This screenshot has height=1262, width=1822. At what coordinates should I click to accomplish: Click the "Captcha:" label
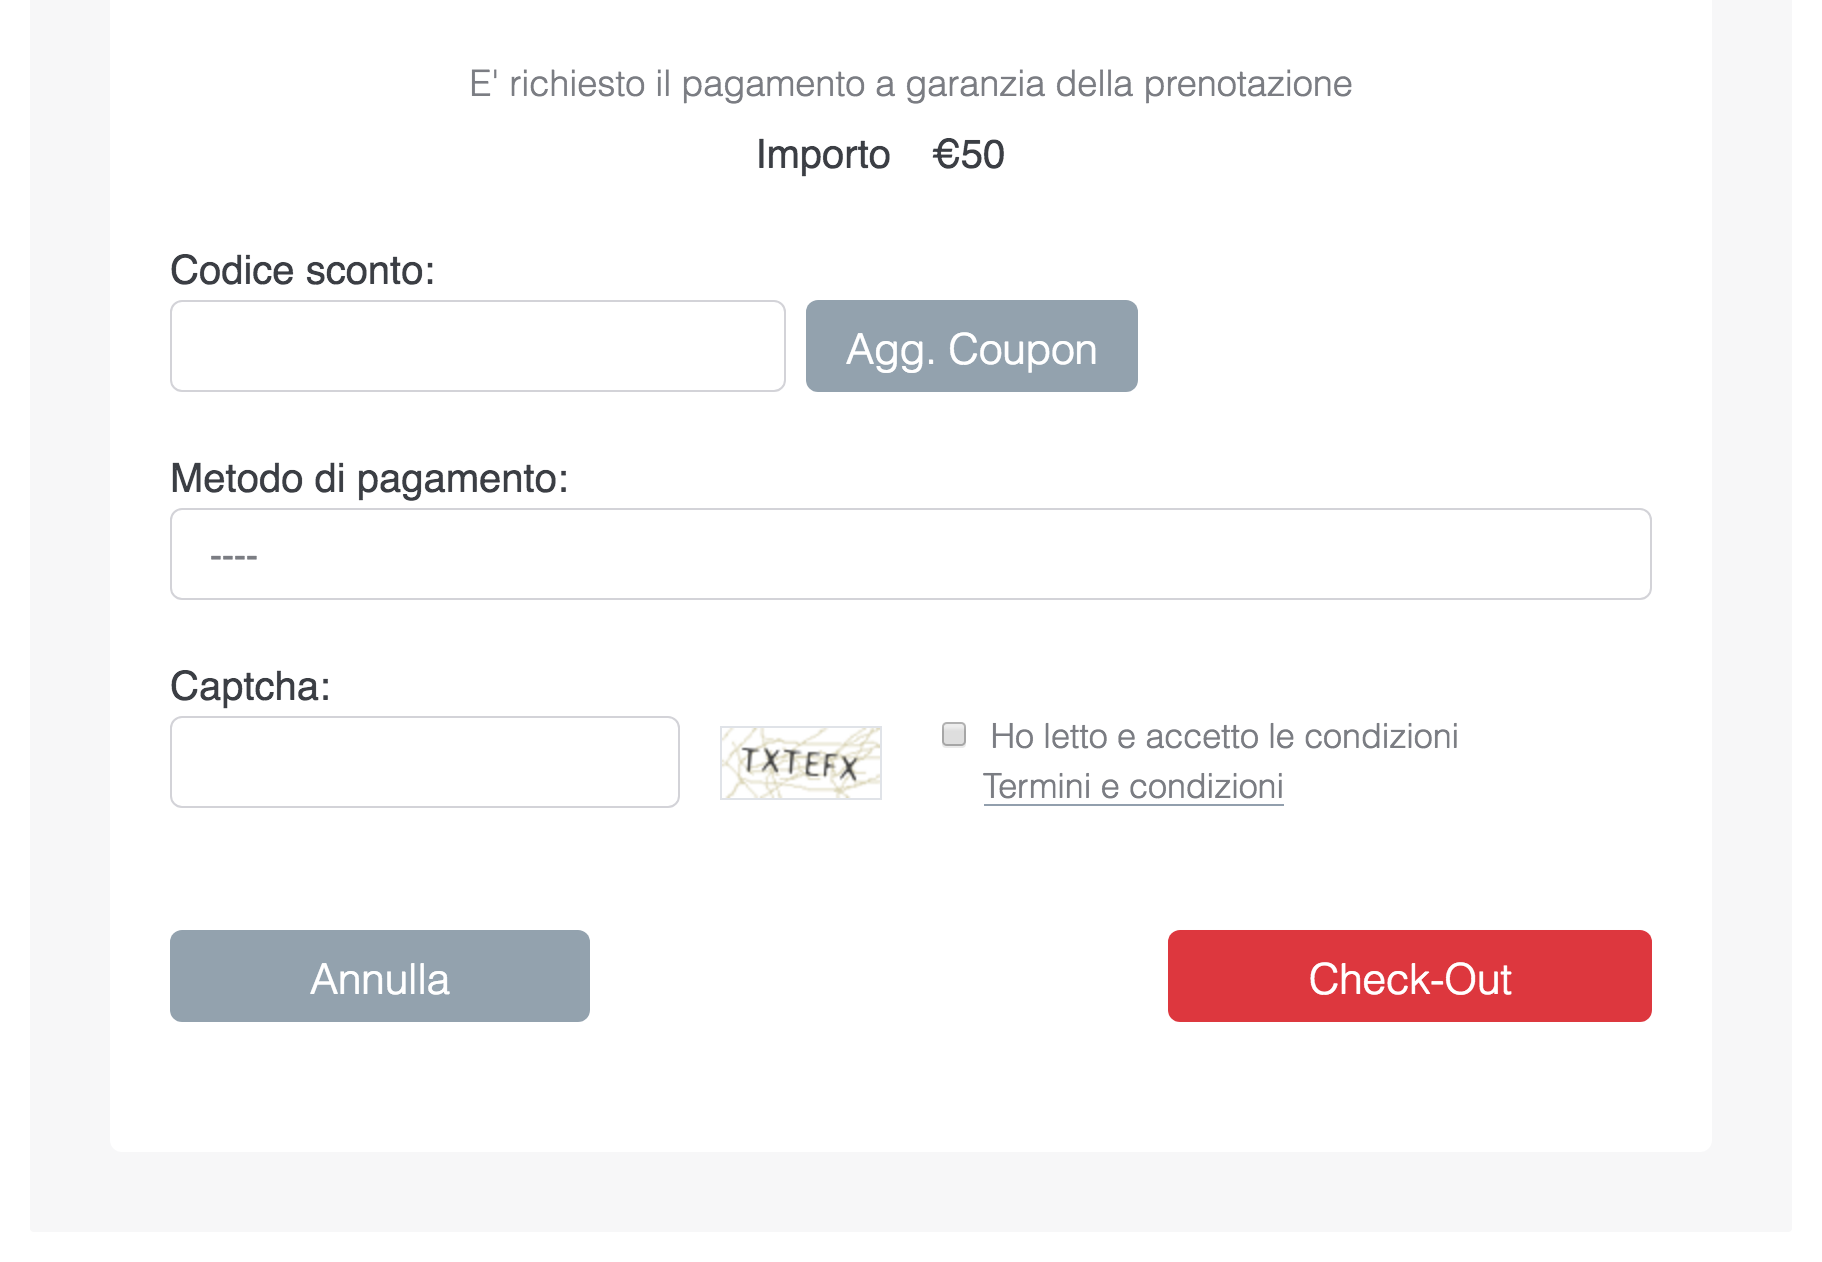pos(250,686)
